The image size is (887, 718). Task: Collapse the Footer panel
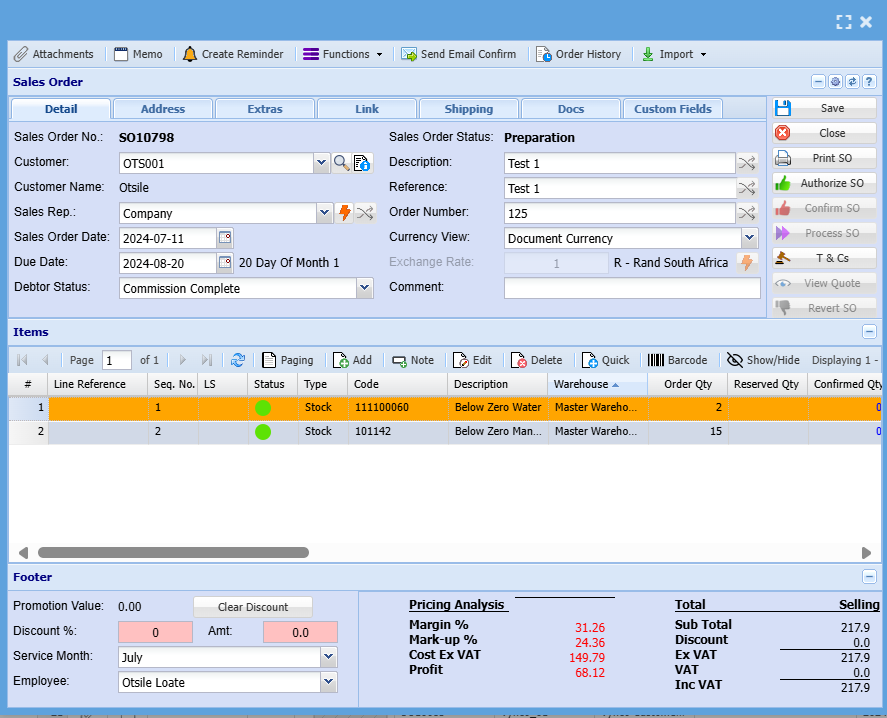coord(869,577)
